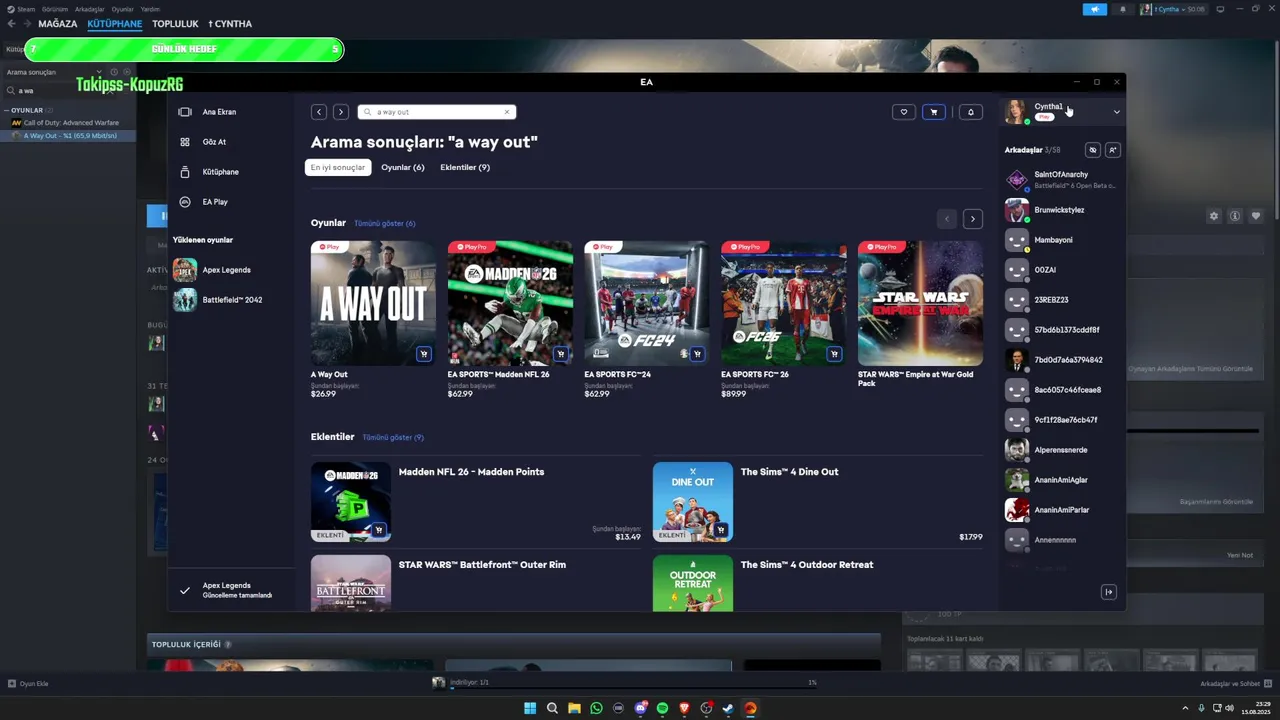This screenshot has height=720, width=1280.
Task: Switch to the Eklentiler (9) tab
Action: point(465,167)
